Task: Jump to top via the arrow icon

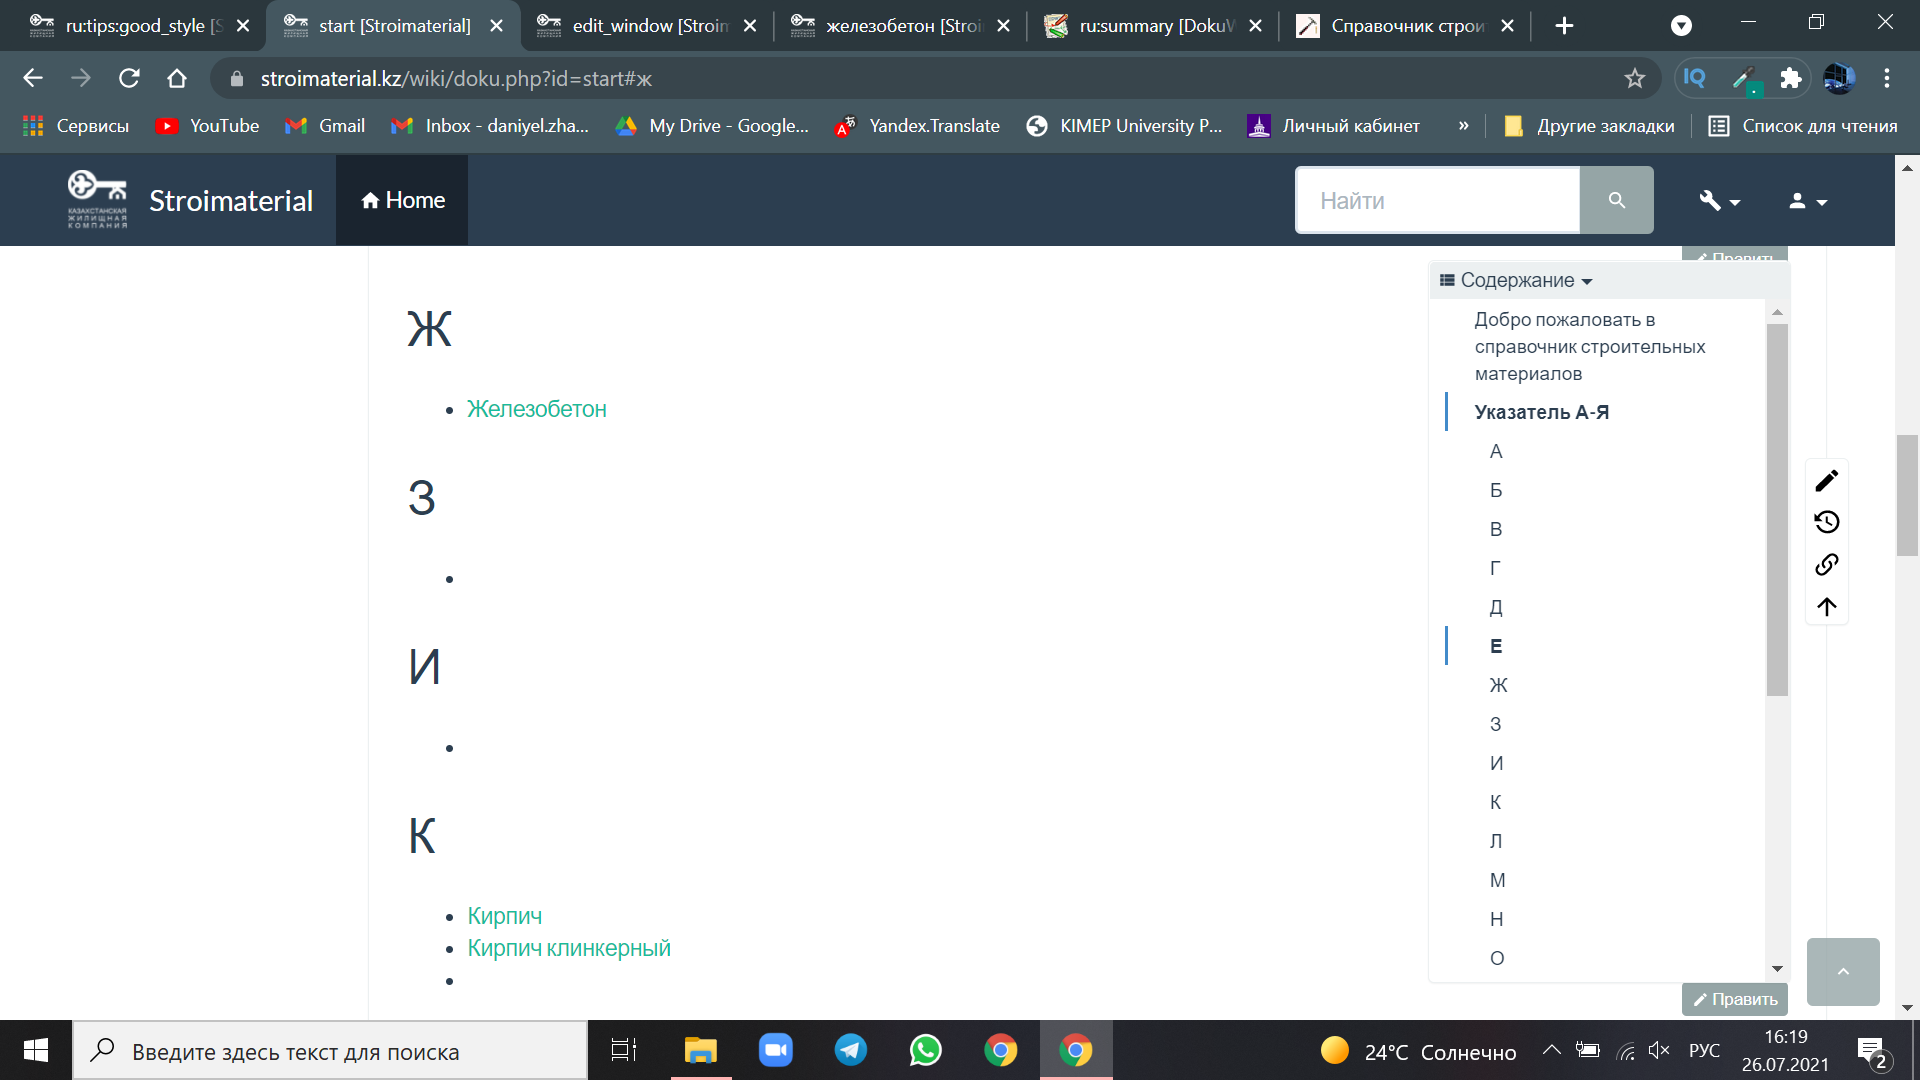Action: (1826, 607)
